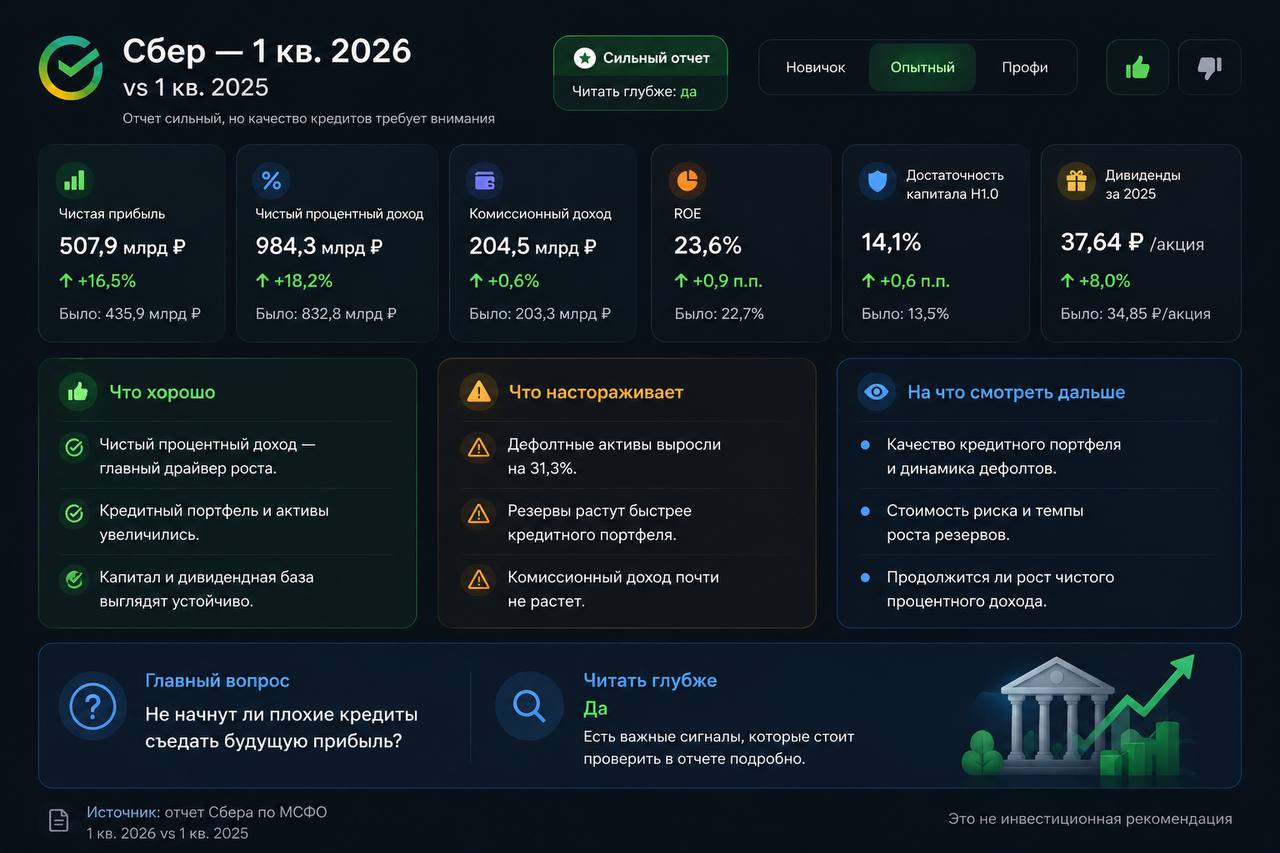This screenshot has height=853, width=1280.
Task: Click the pie chart icon above ROE
Action: coord(687,181)
